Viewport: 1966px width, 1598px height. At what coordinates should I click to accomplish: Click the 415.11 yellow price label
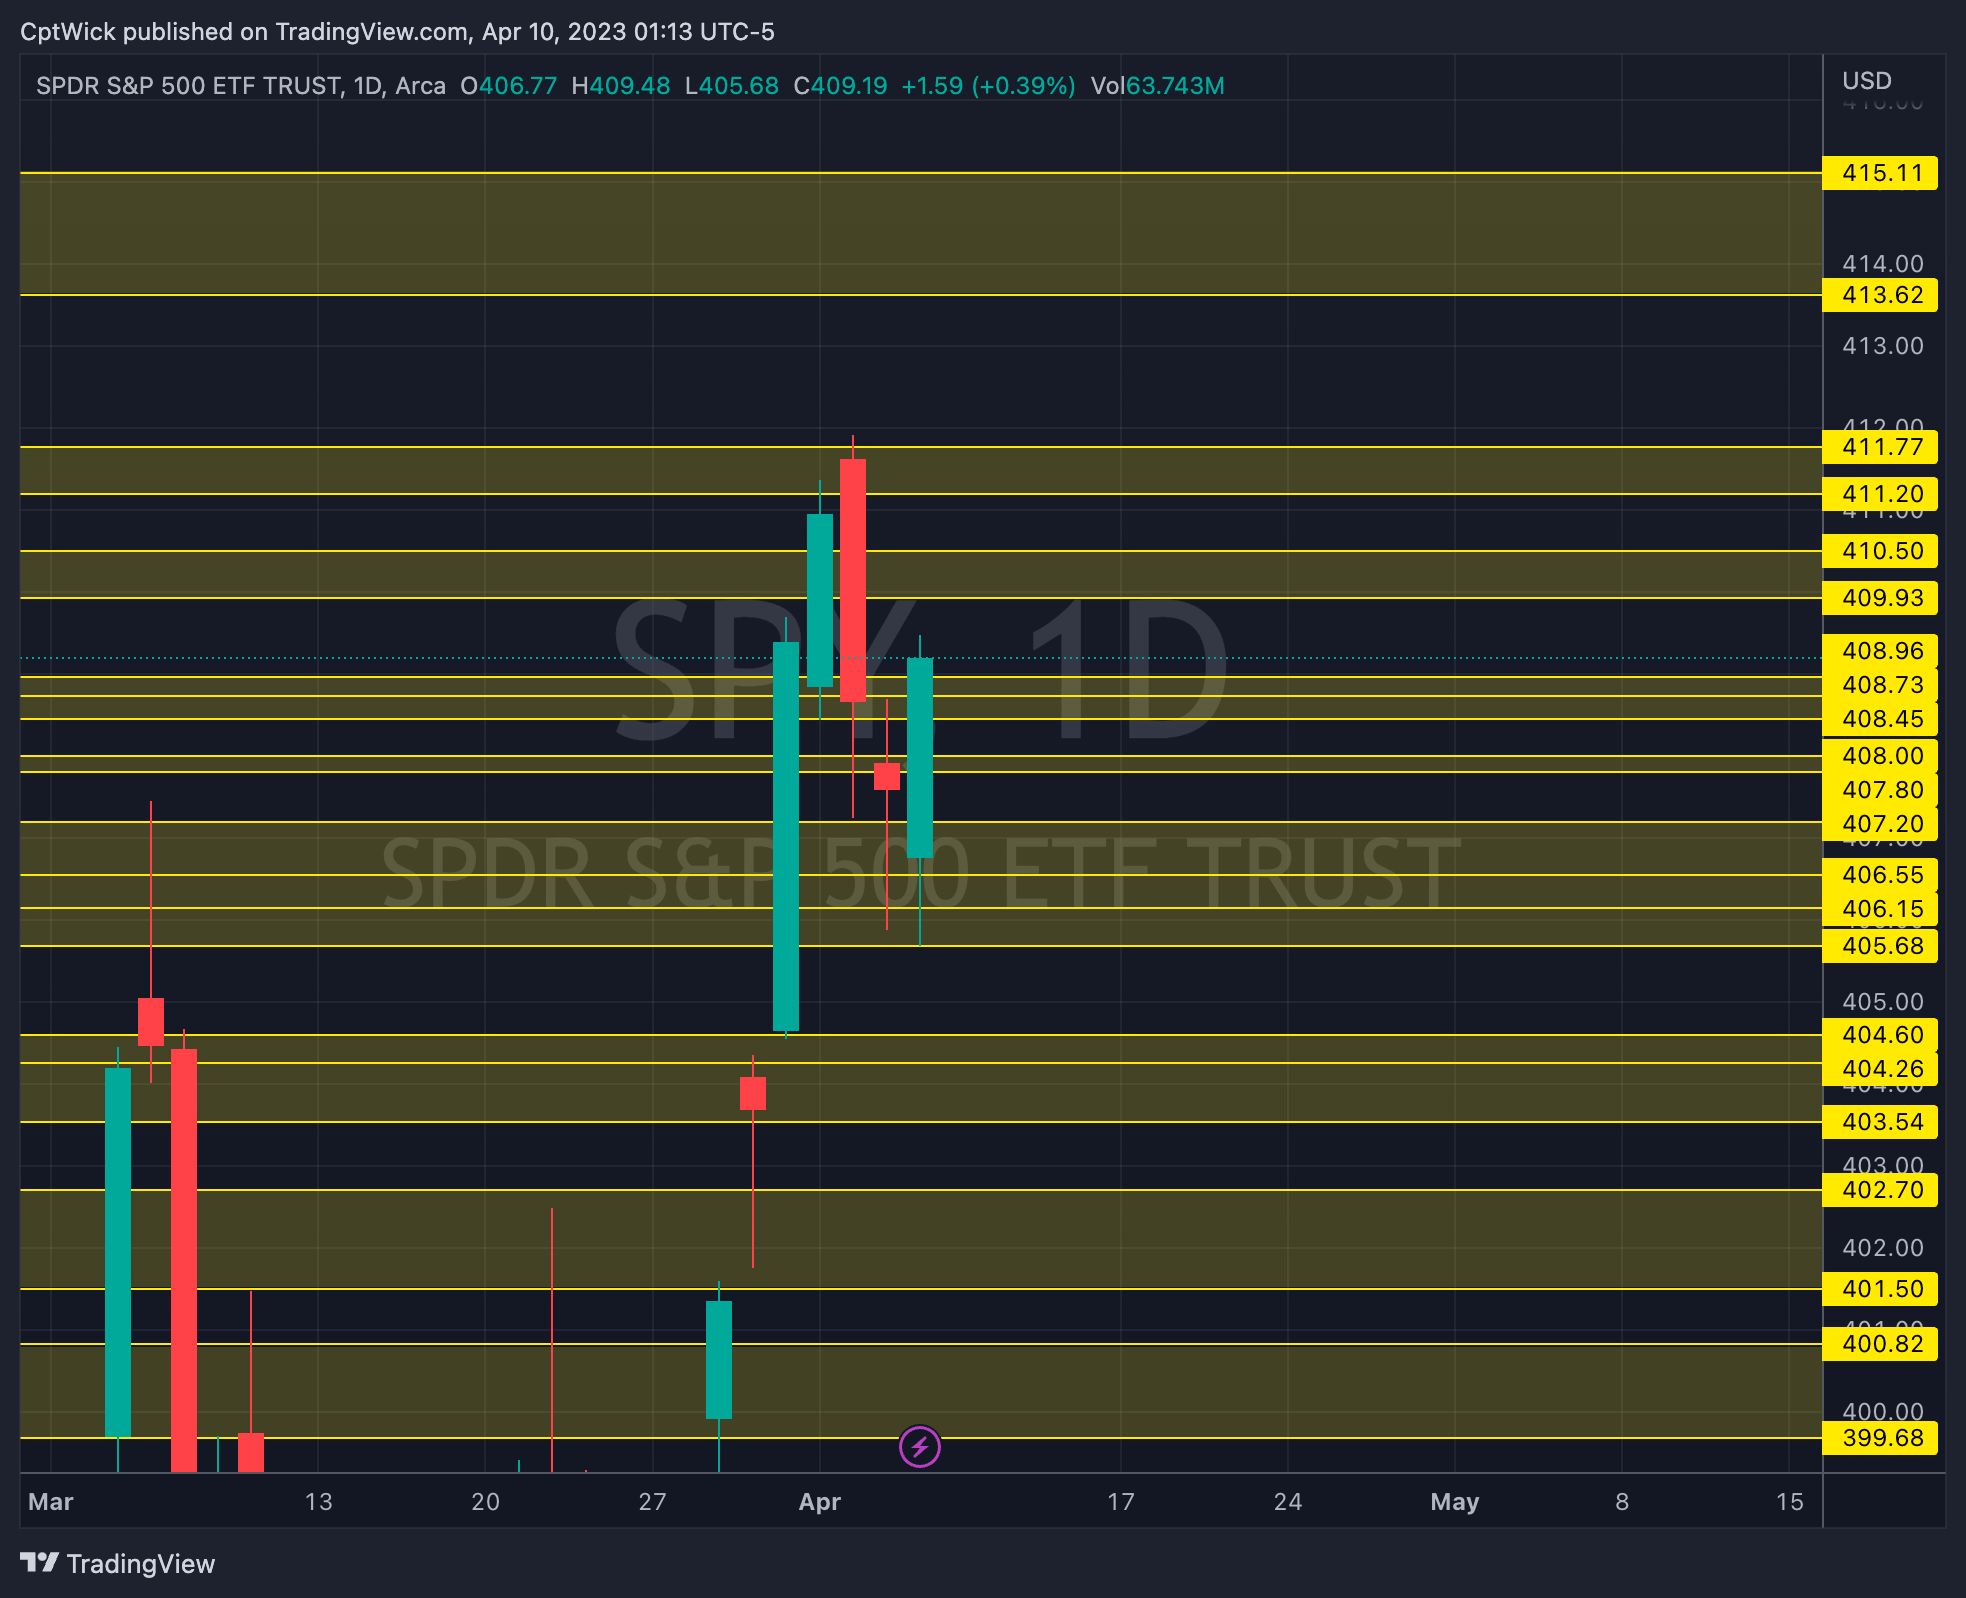point(1880,173)
